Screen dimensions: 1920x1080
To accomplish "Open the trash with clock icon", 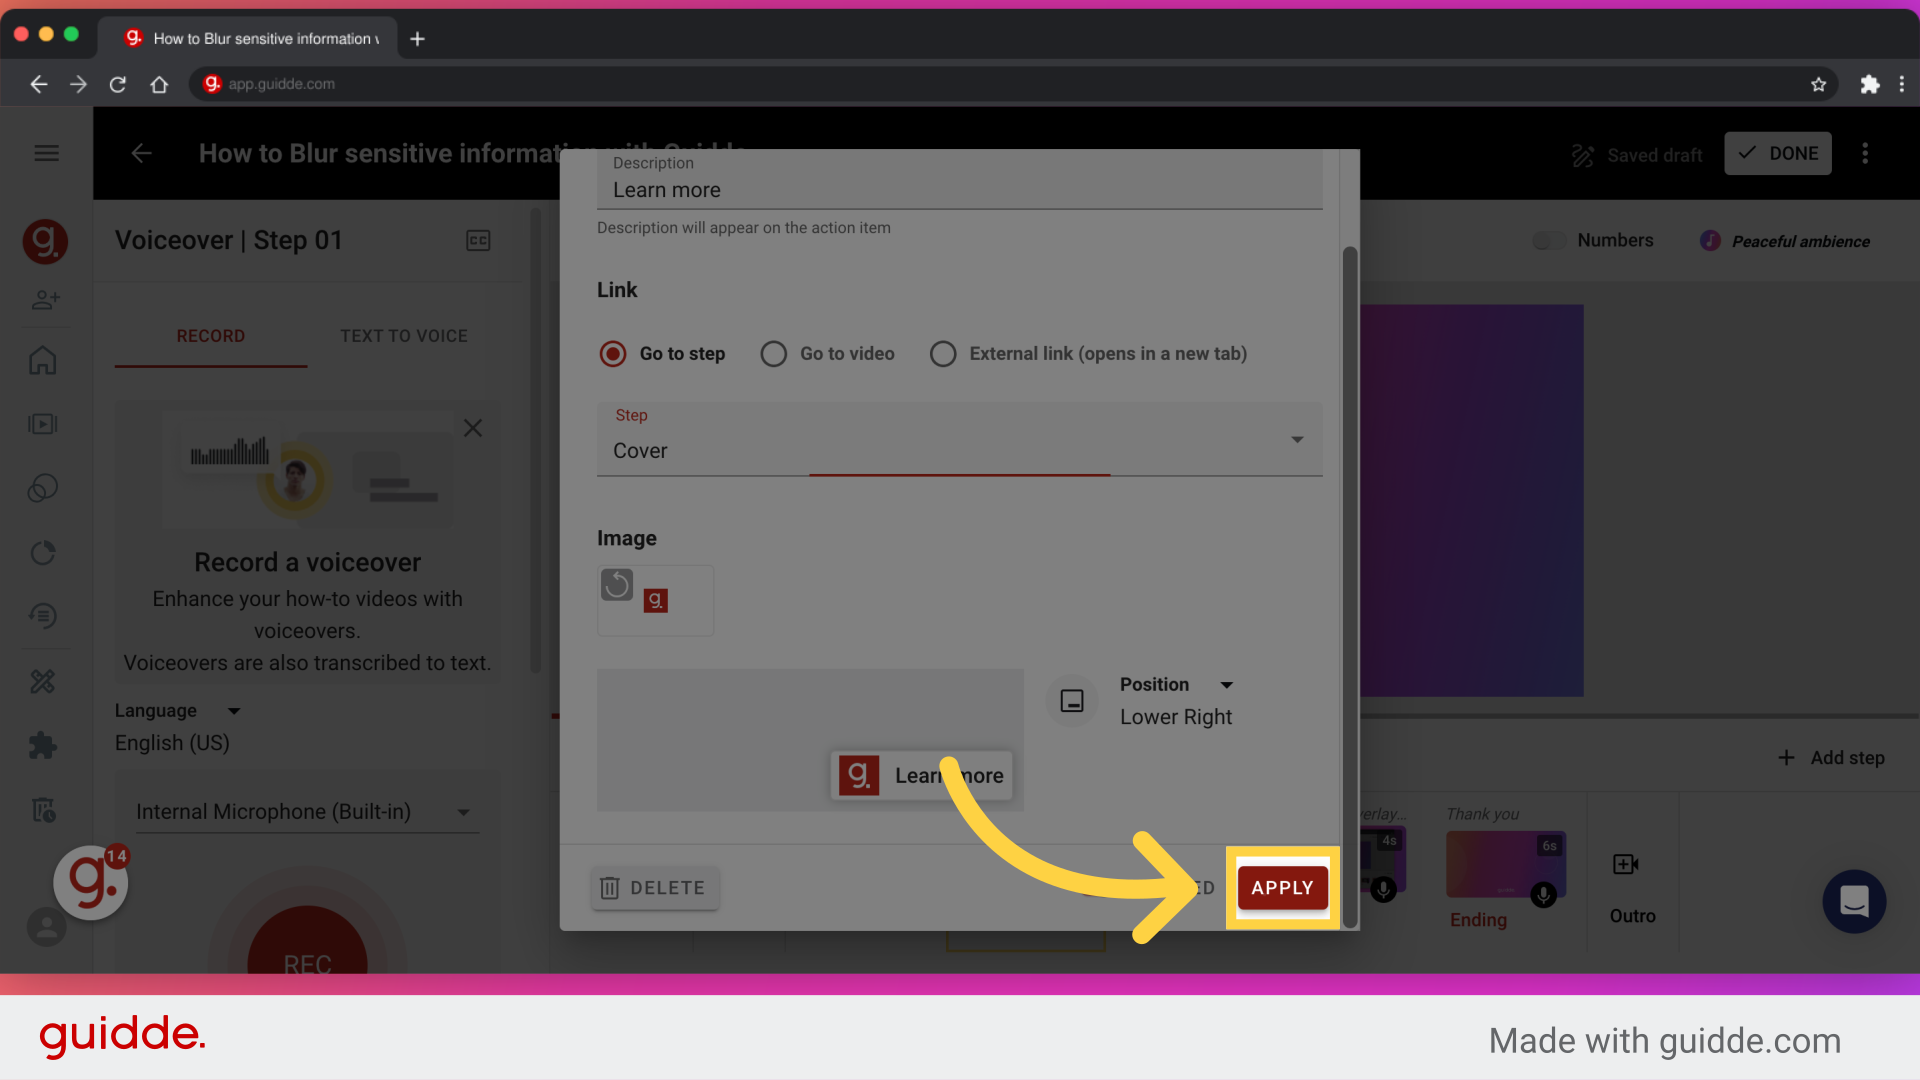I will point(44,810).
